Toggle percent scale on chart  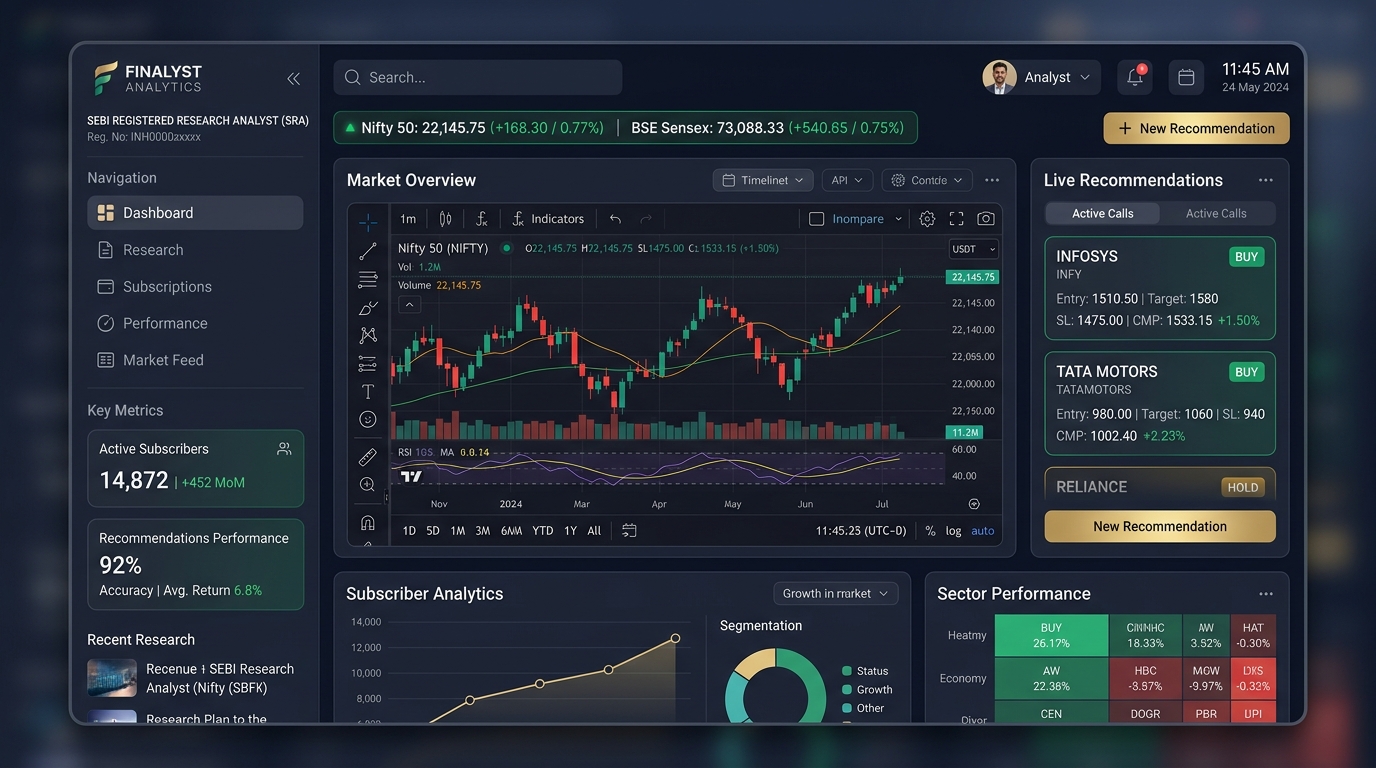coord(930,531)
